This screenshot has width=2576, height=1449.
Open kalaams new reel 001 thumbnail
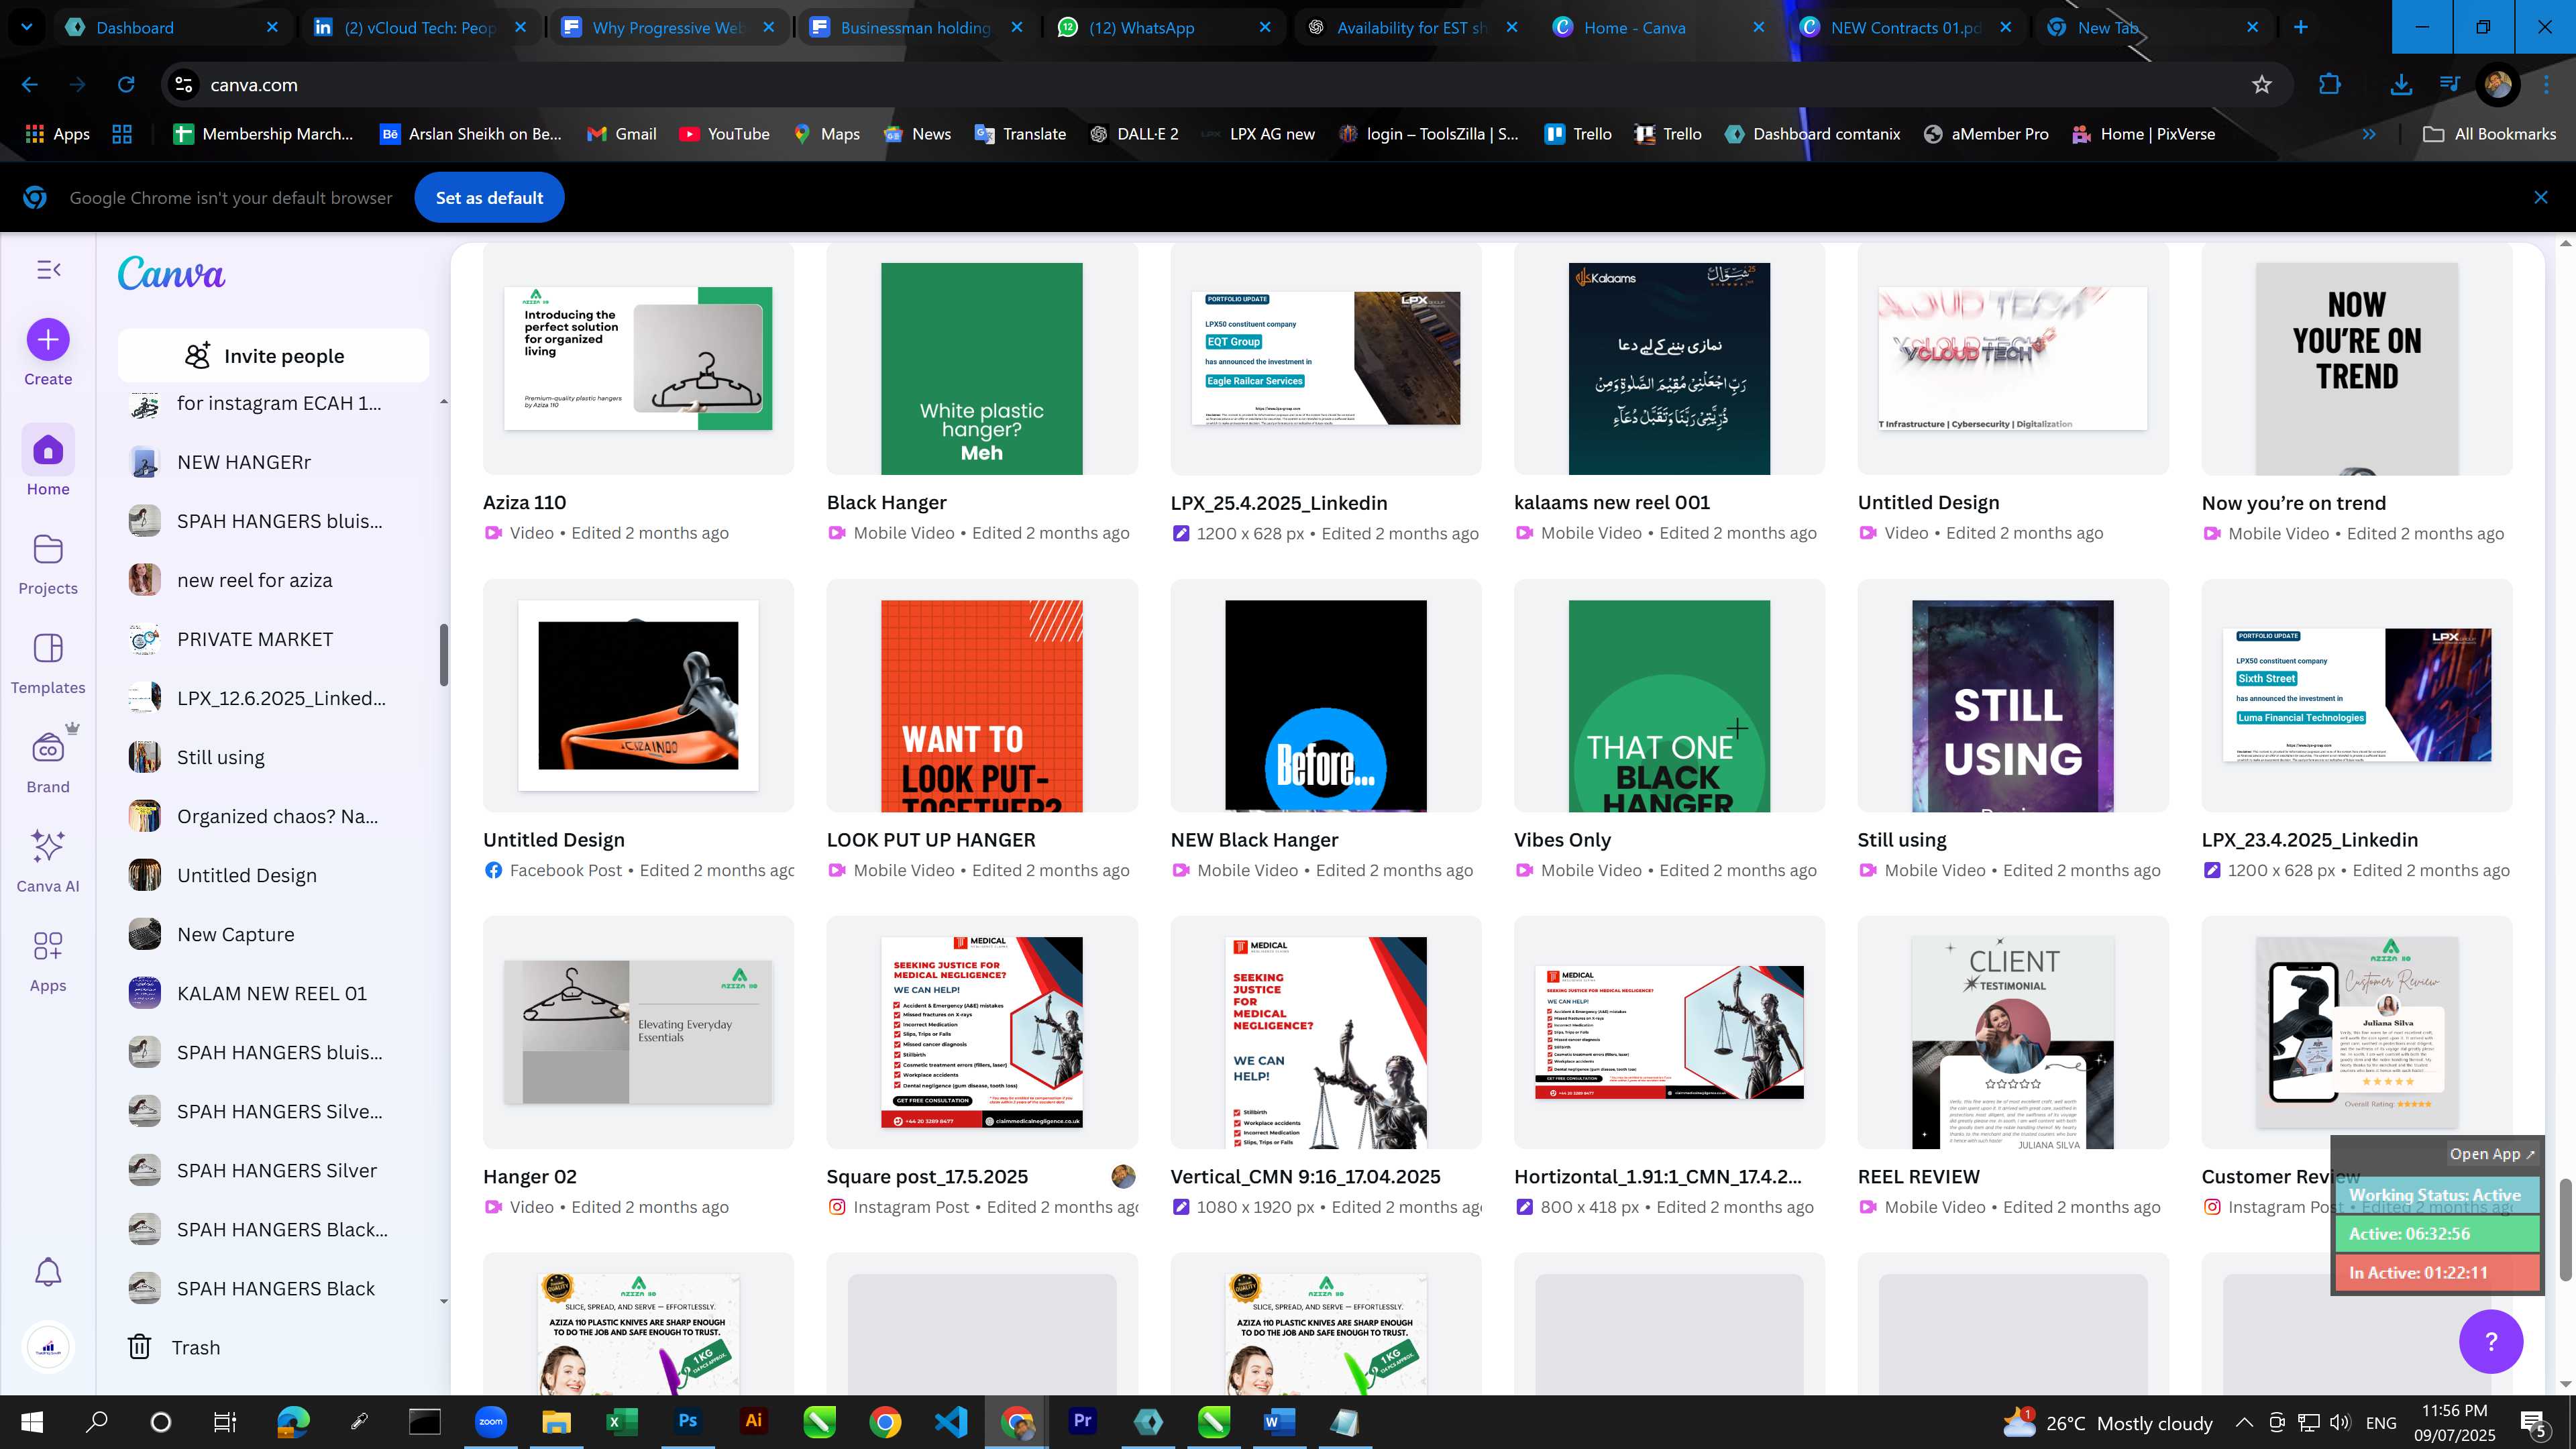tap(1669, 359)
